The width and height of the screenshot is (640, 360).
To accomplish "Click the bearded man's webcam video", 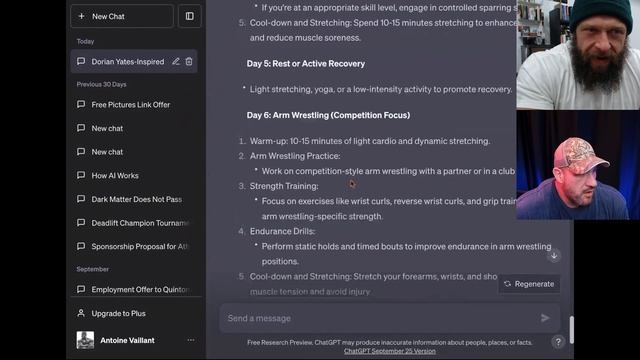I will (578, 55).
